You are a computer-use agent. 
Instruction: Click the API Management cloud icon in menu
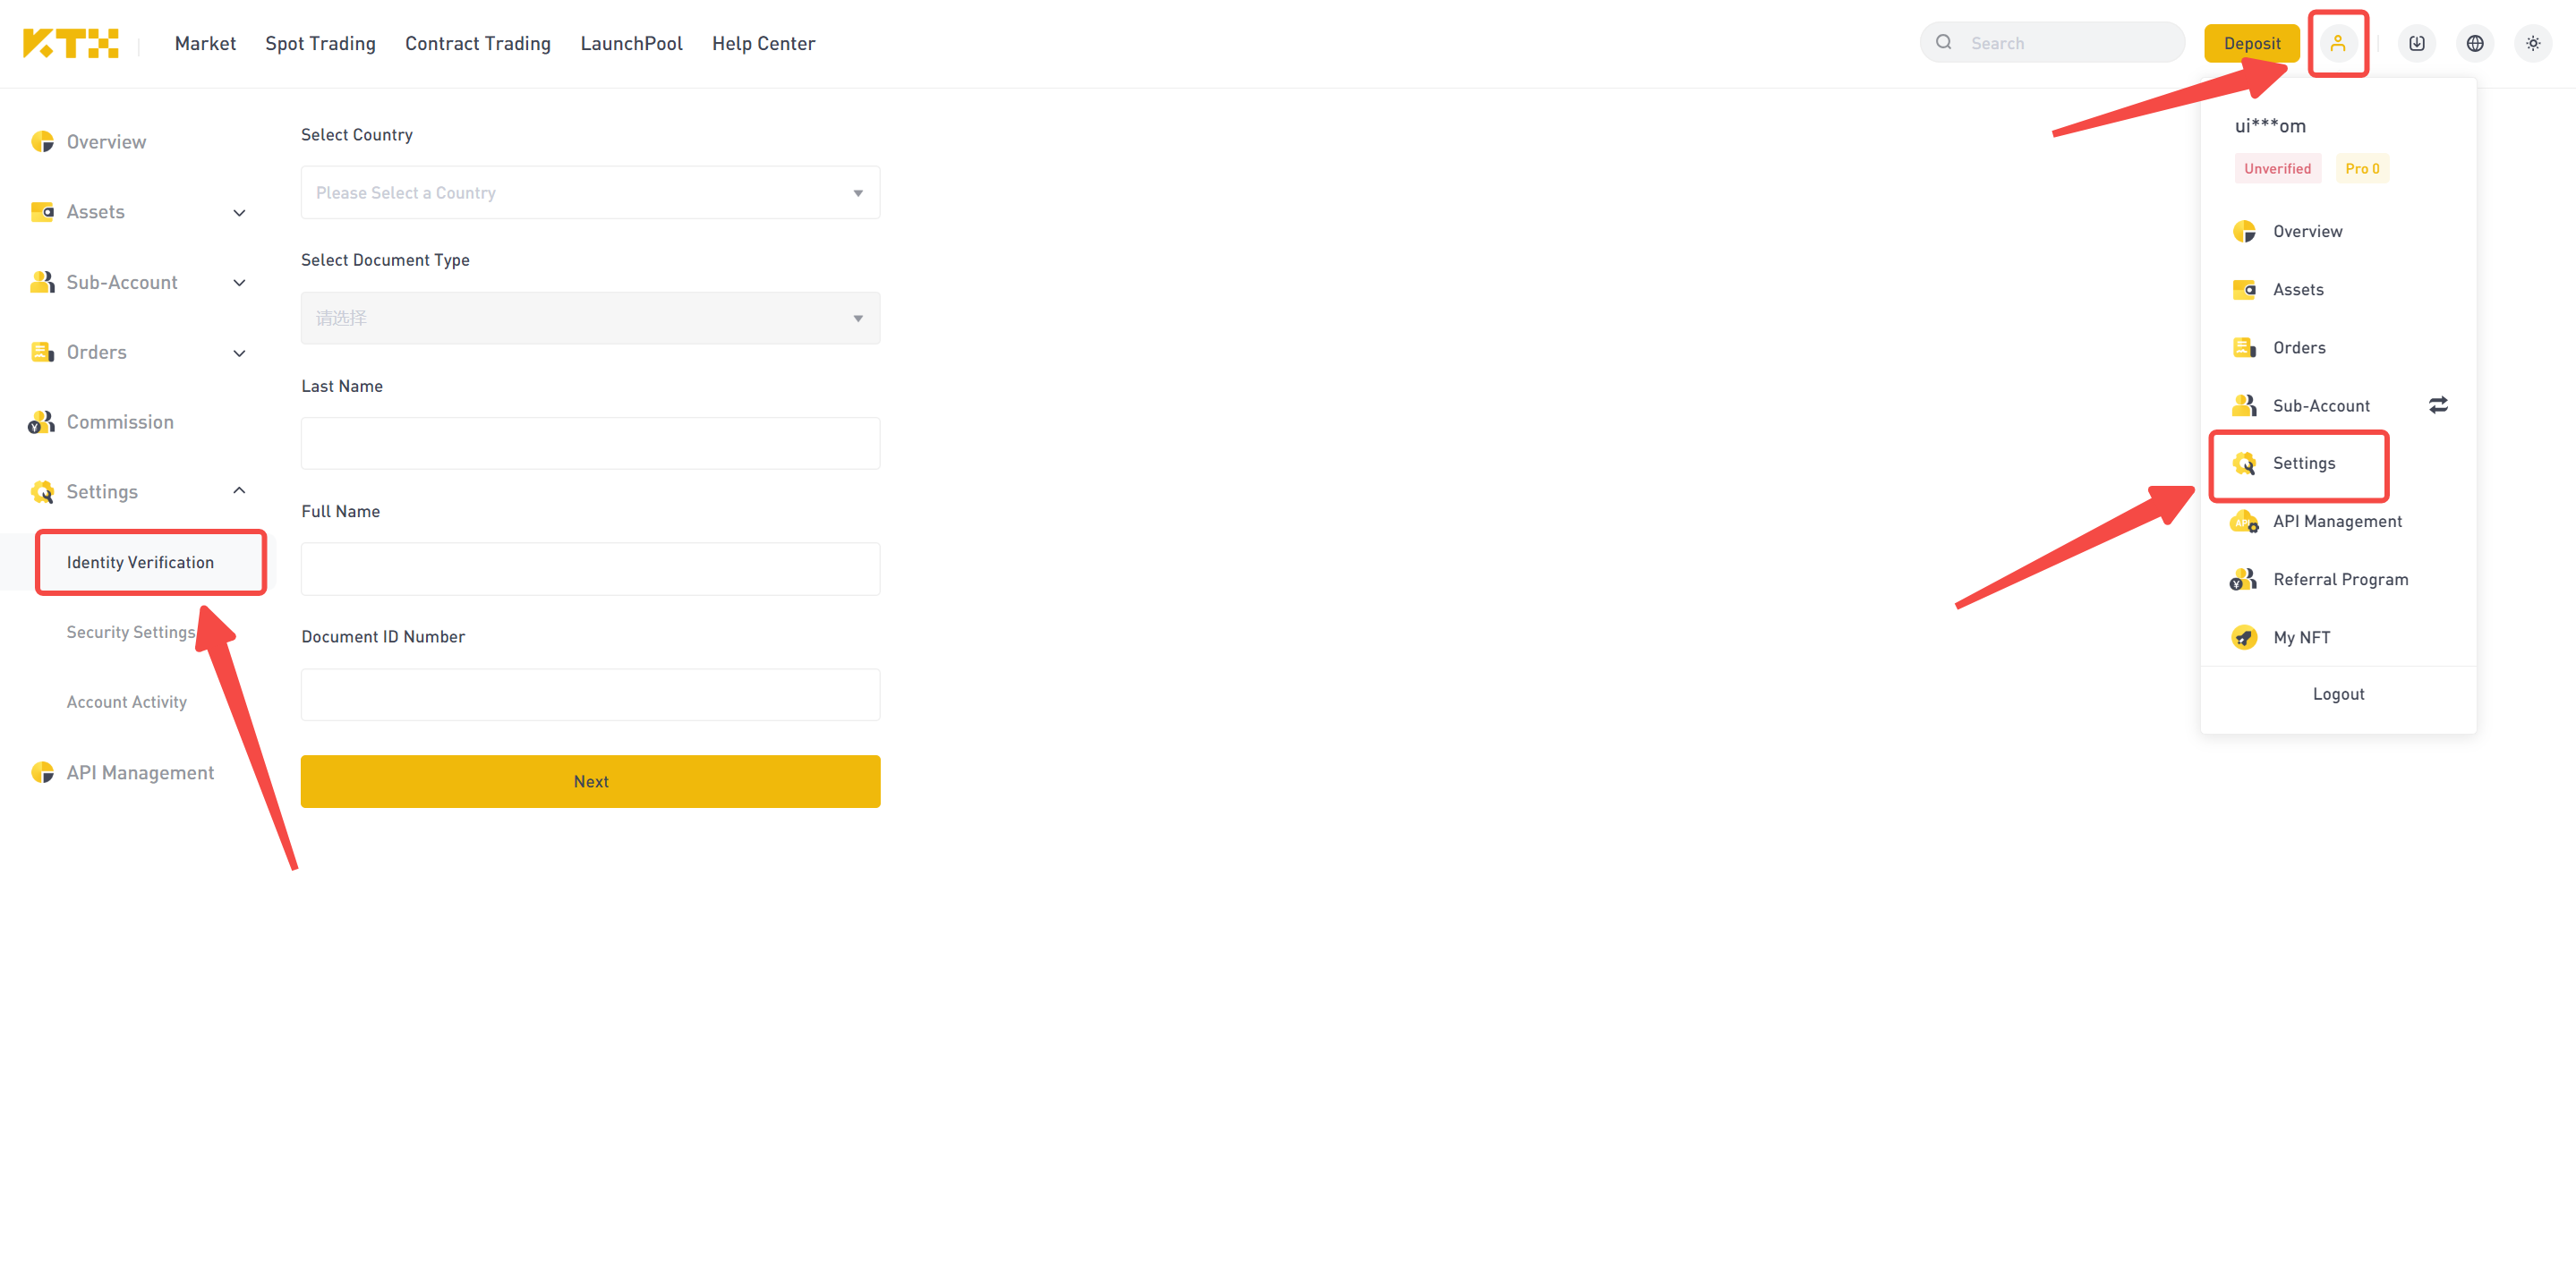click(2243, 521)
